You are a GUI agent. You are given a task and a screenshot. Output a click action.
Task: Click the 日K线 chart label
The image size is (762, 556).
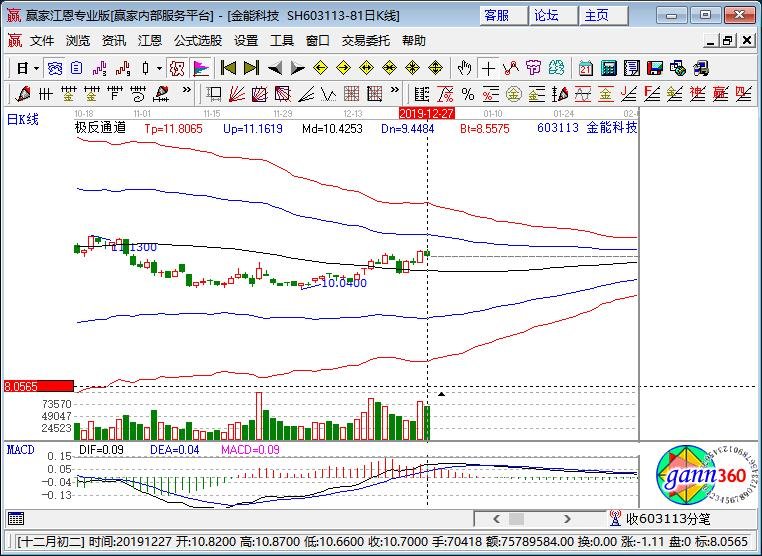pyautogui.click(x=23, y=120)
